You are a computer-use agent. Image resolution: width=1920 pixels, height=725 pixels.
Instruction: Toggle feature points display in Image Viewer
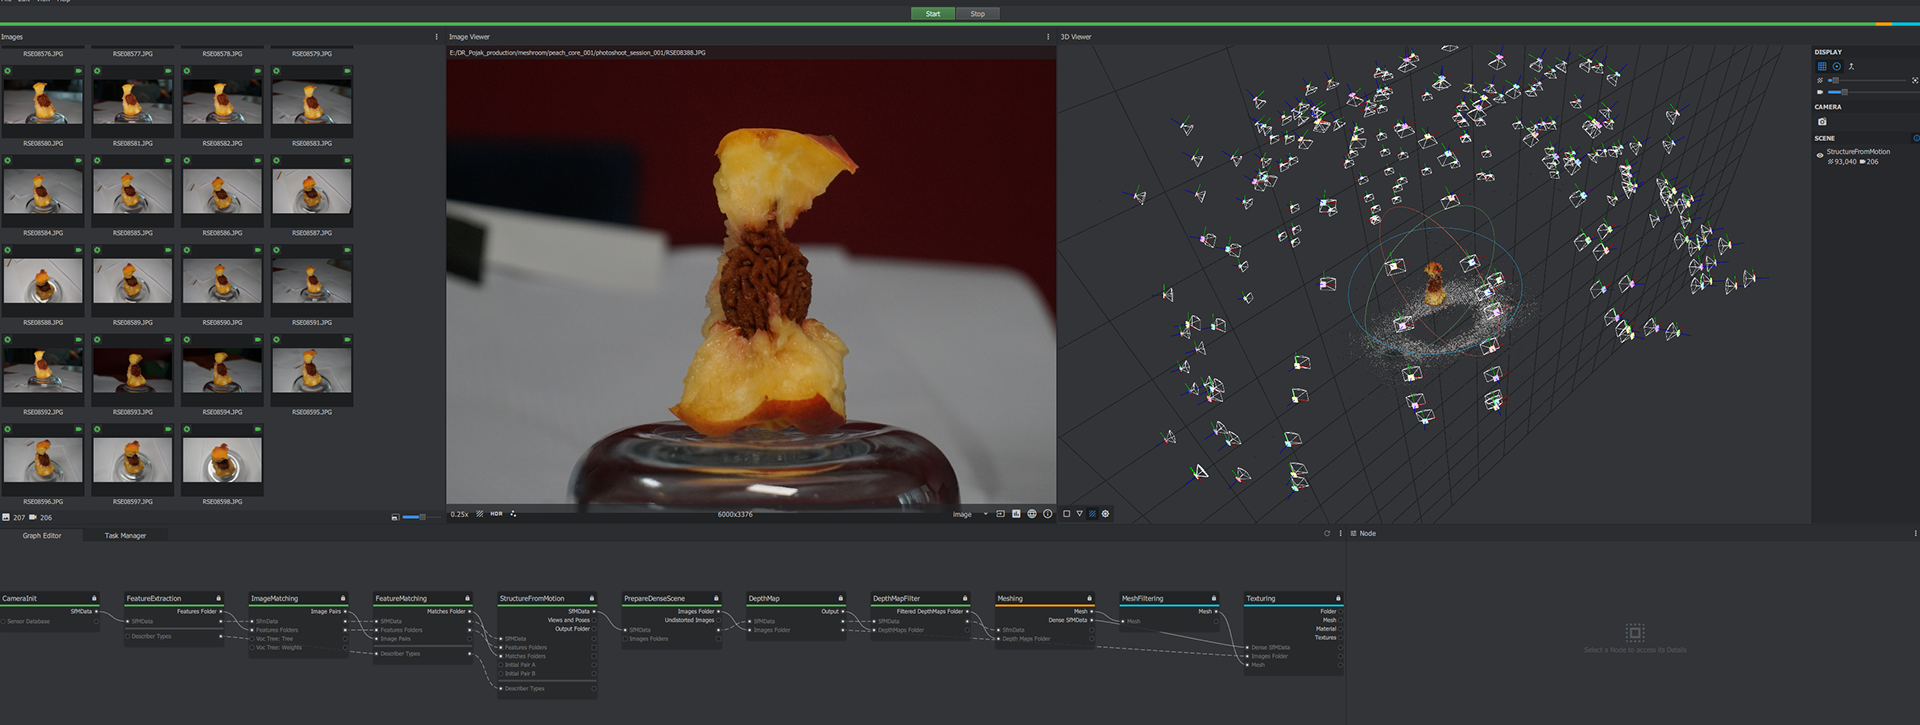513,514
